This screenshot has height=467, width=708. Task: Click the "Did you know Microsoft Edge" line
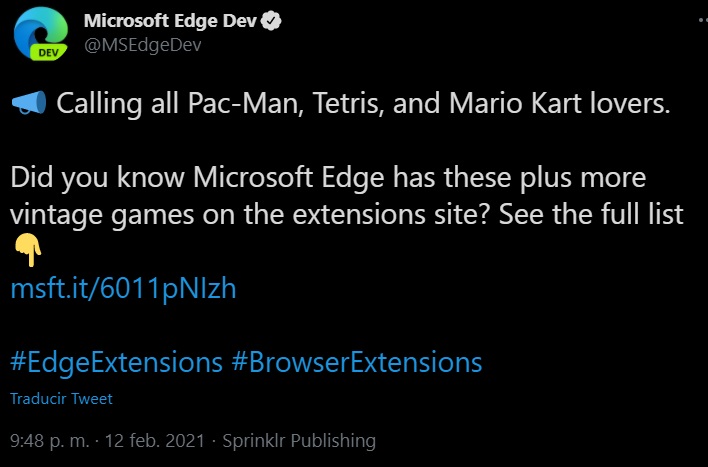point(197,177)
